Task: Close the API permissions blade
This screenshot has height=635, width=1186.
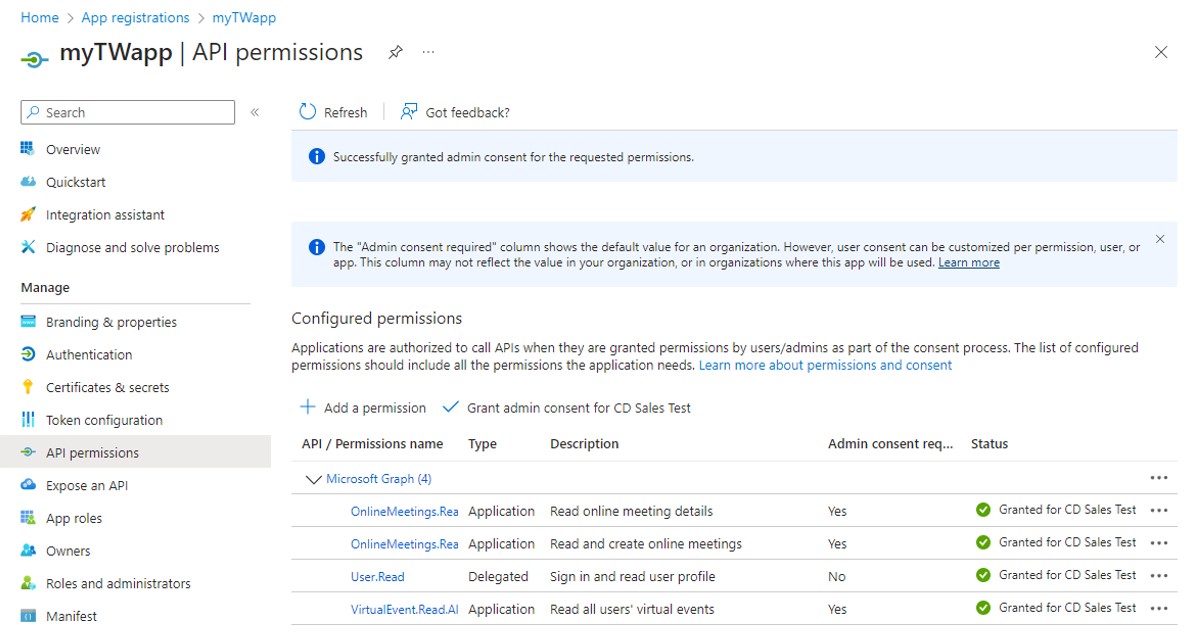Action: 1161,52
